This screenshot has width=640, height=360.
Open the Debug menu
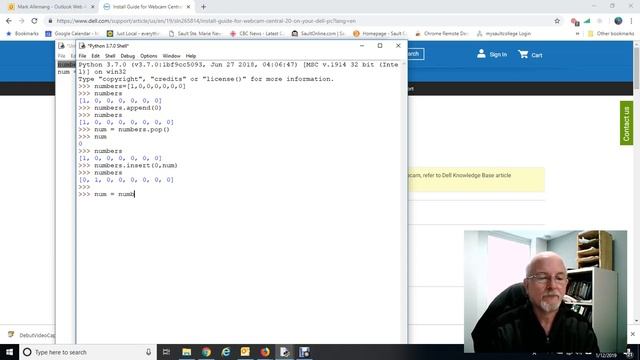pyautogui.click(x=128, y=56)
